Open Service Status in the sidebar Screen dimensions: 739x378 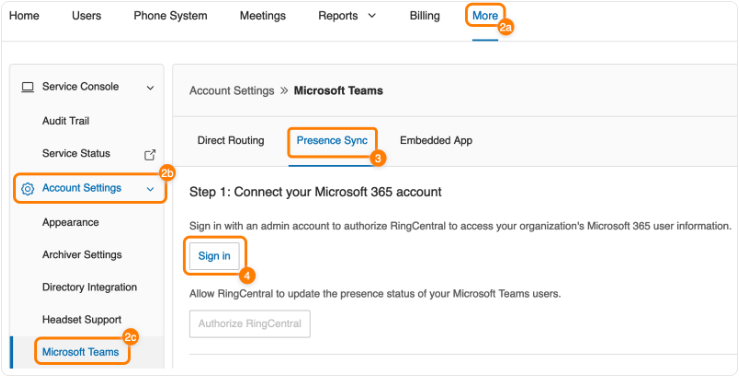click(x=76, y=154)
